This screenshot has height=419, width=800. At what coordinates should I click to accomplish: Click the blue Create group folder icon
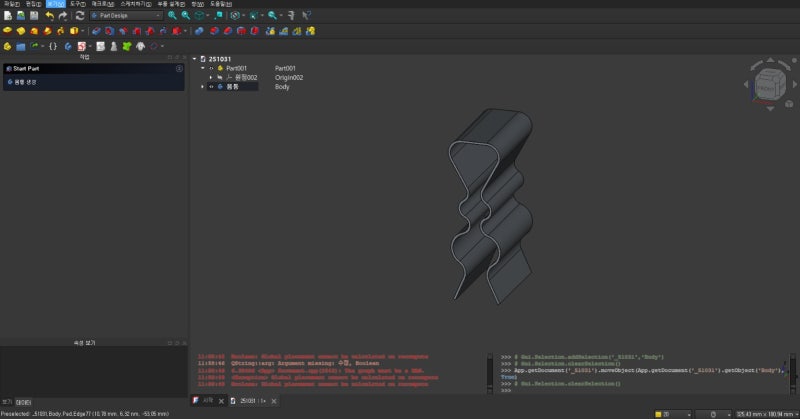click(x=21, y=46)
